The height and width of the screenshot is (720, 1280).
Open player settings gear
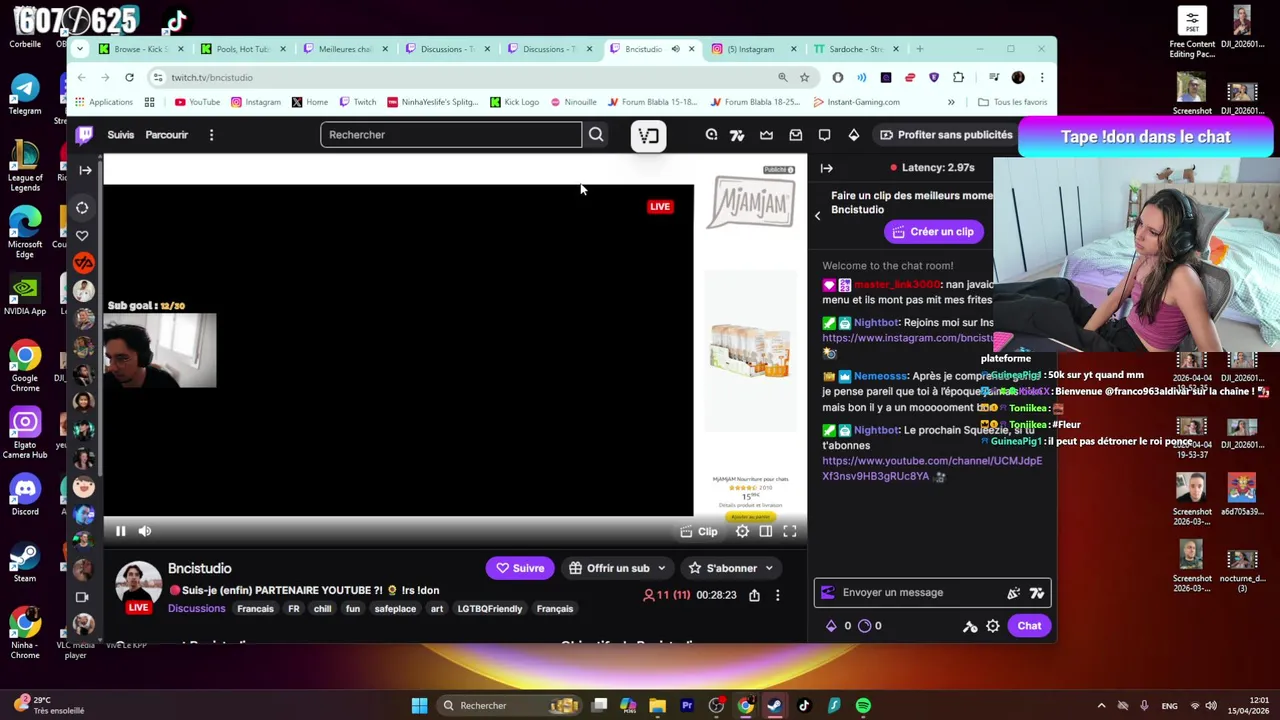[742, 532]
